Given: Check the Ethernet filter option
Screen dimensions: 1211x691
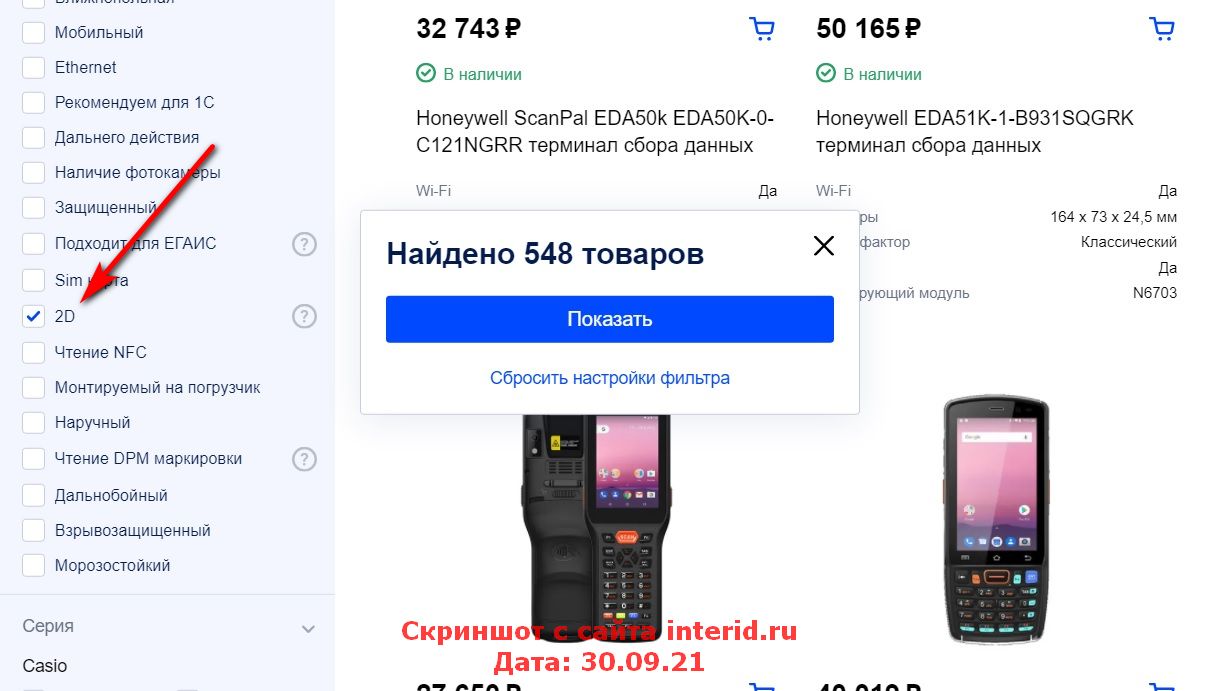Looking at the screenshot, I should (34, 67).
